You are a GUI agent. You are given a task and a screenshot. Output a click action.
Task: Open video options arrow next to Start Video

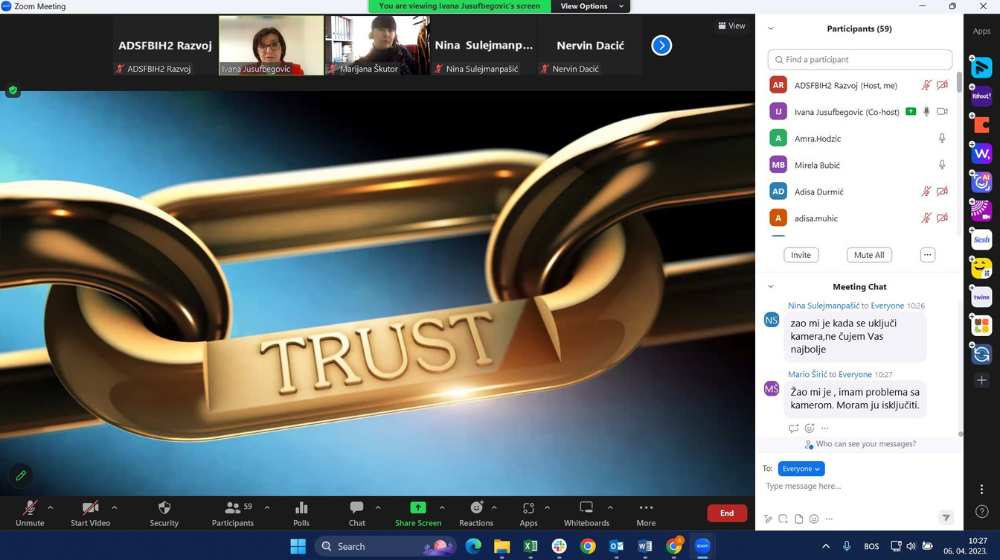tap(114, 508)
